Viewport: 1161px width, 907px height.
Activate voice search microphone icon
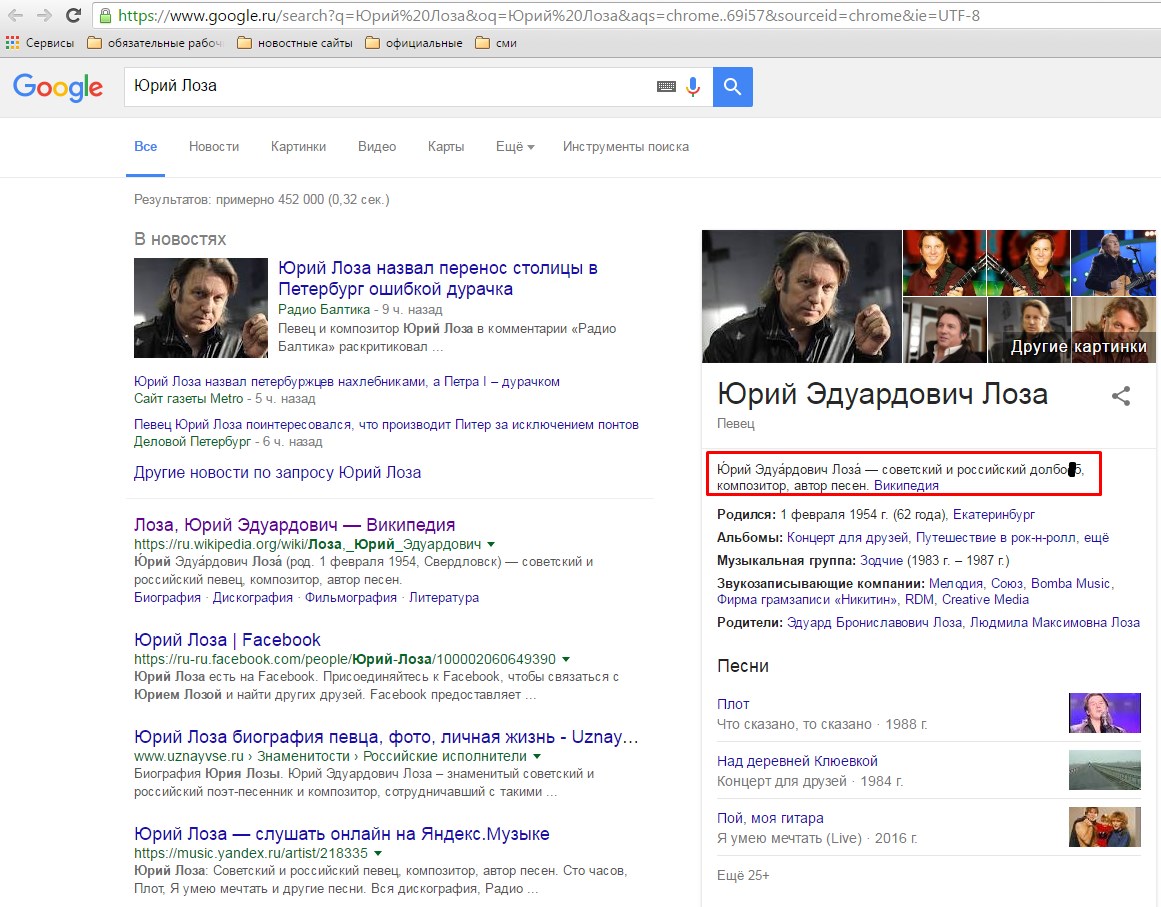[x=693, y=87]
